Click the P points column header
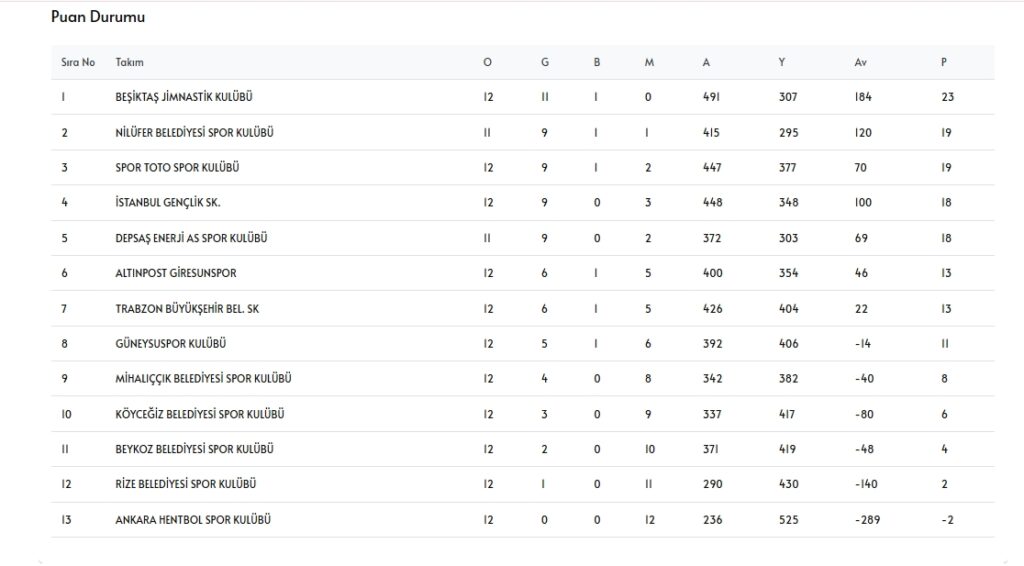Image resolution: width=1024 pixels, height=566 pixels. [944, 62]
